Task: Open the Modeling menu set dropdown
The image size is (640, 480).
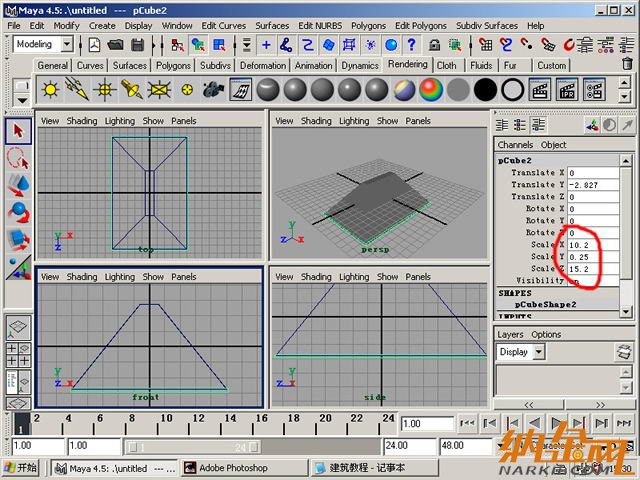Action: pos(45,45)
